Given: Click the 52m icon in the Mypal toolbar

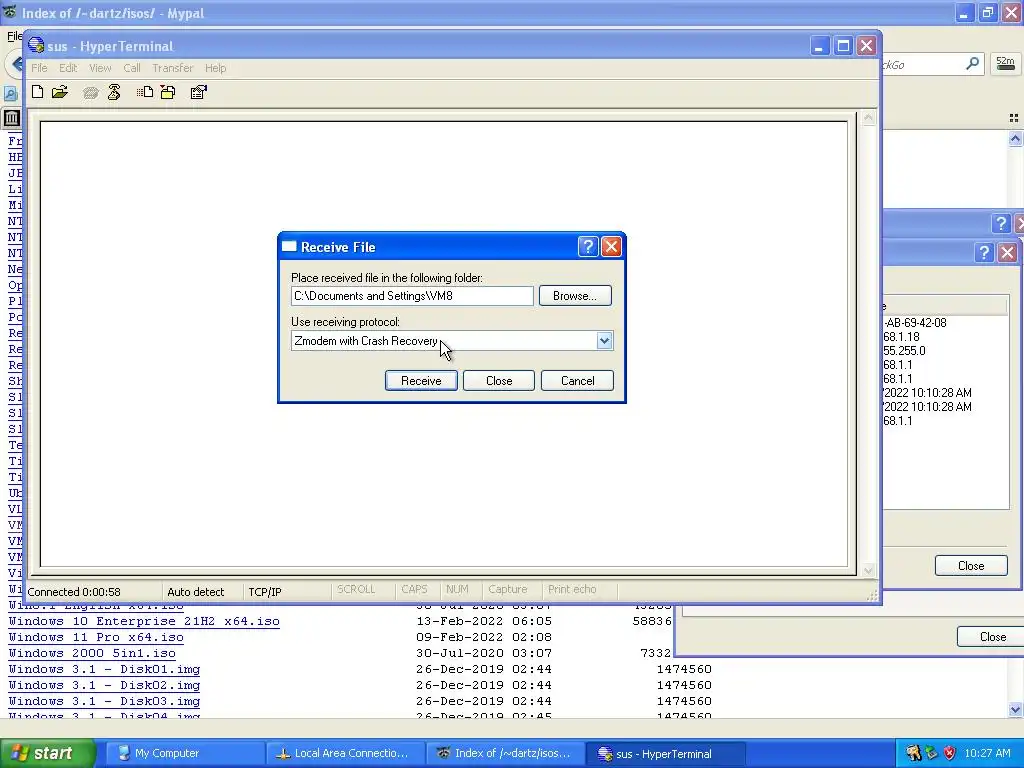Looking at the screenshot, I should 1005,63.
